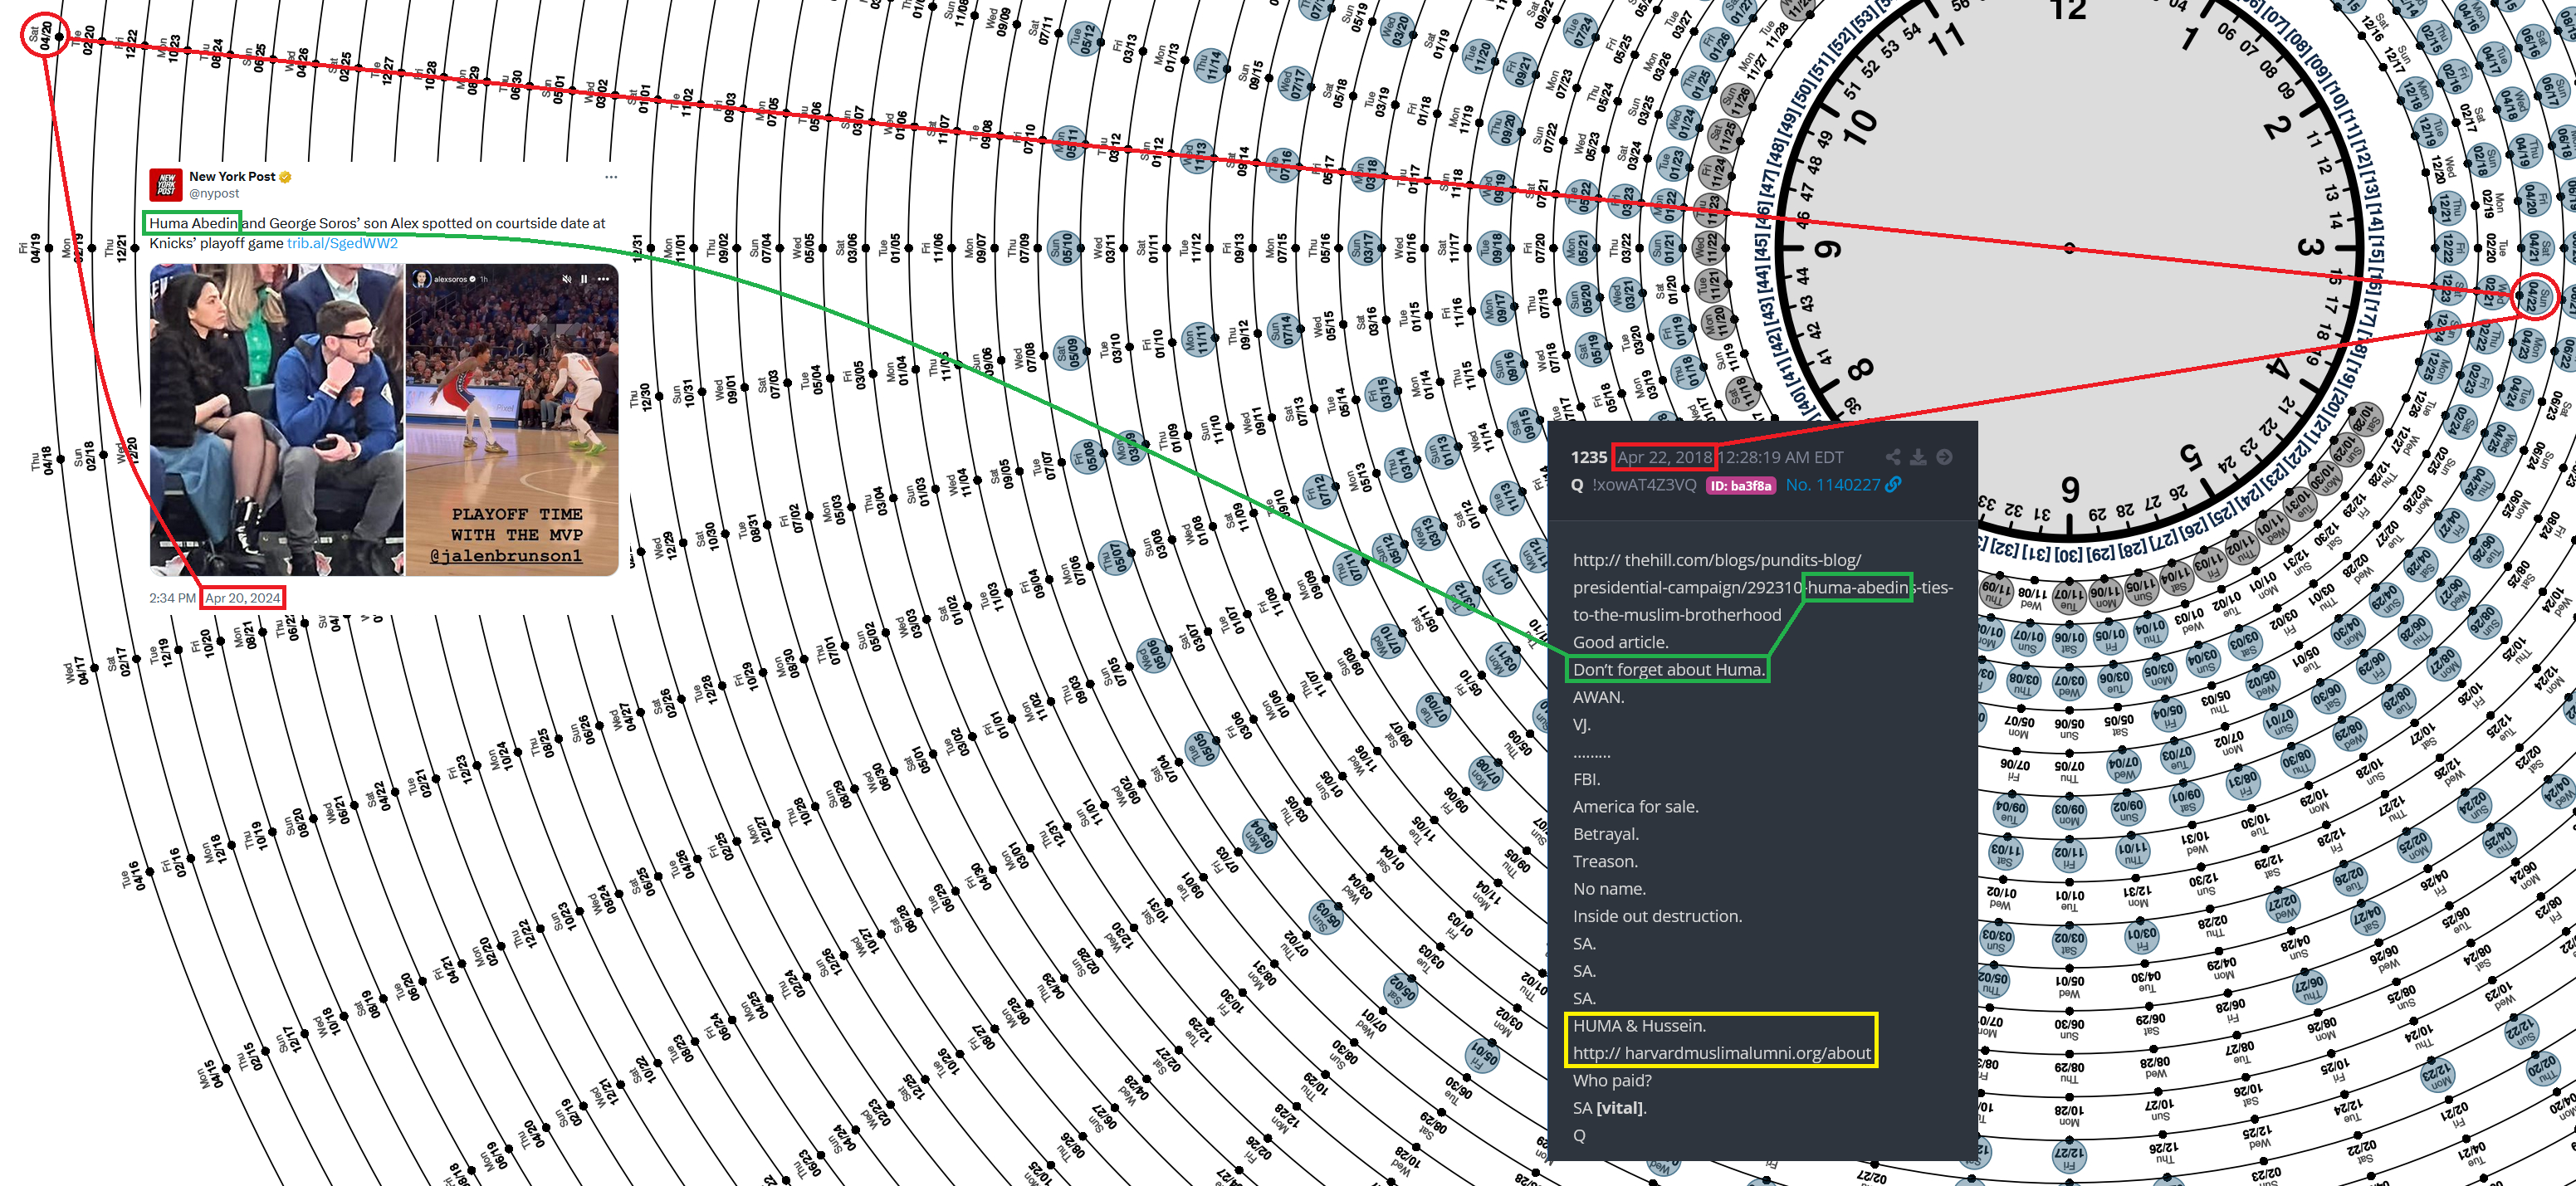The height and width of the screenshot is (1186, 2576).
Task: Click the 2:34 PM tweet timestamp
Action: [172, 598]
